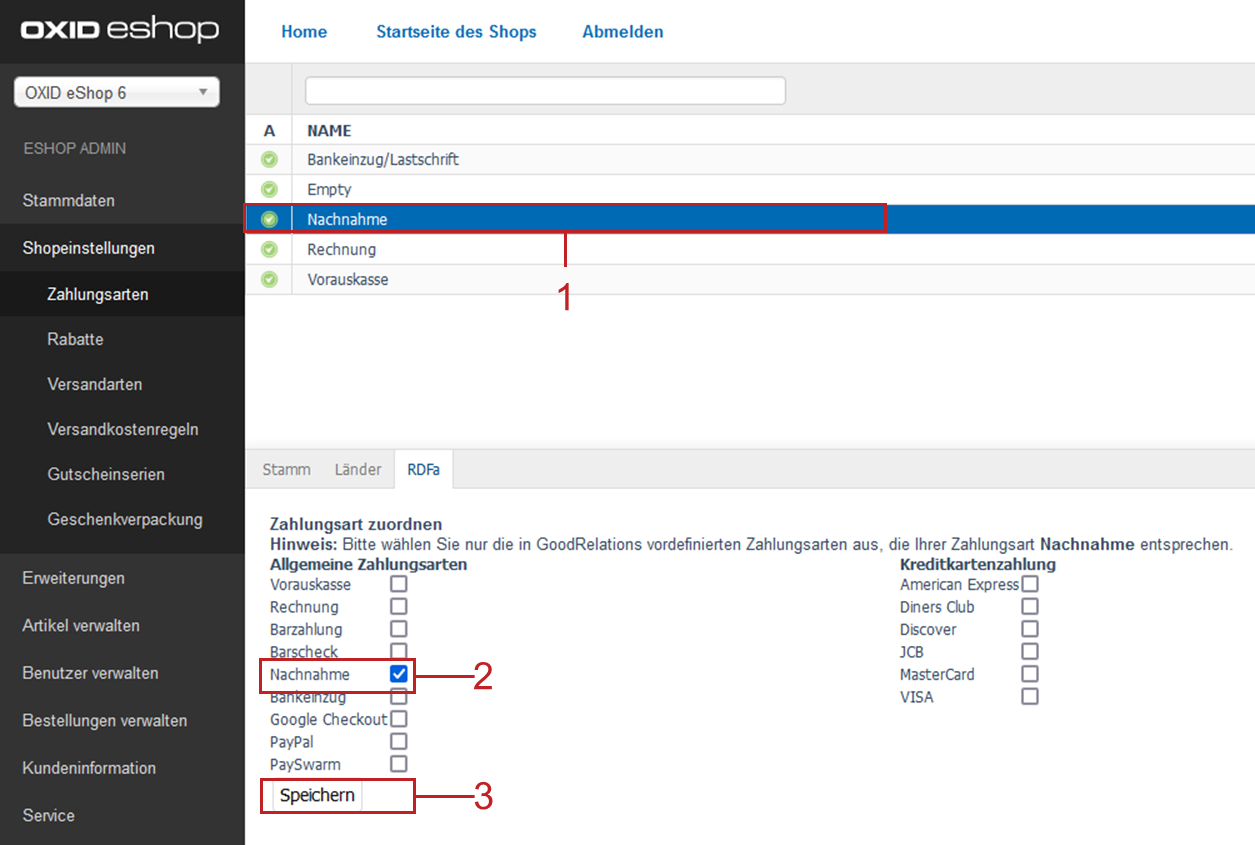
Task: Switch to the Länder tab
Action: pos(358,469)
